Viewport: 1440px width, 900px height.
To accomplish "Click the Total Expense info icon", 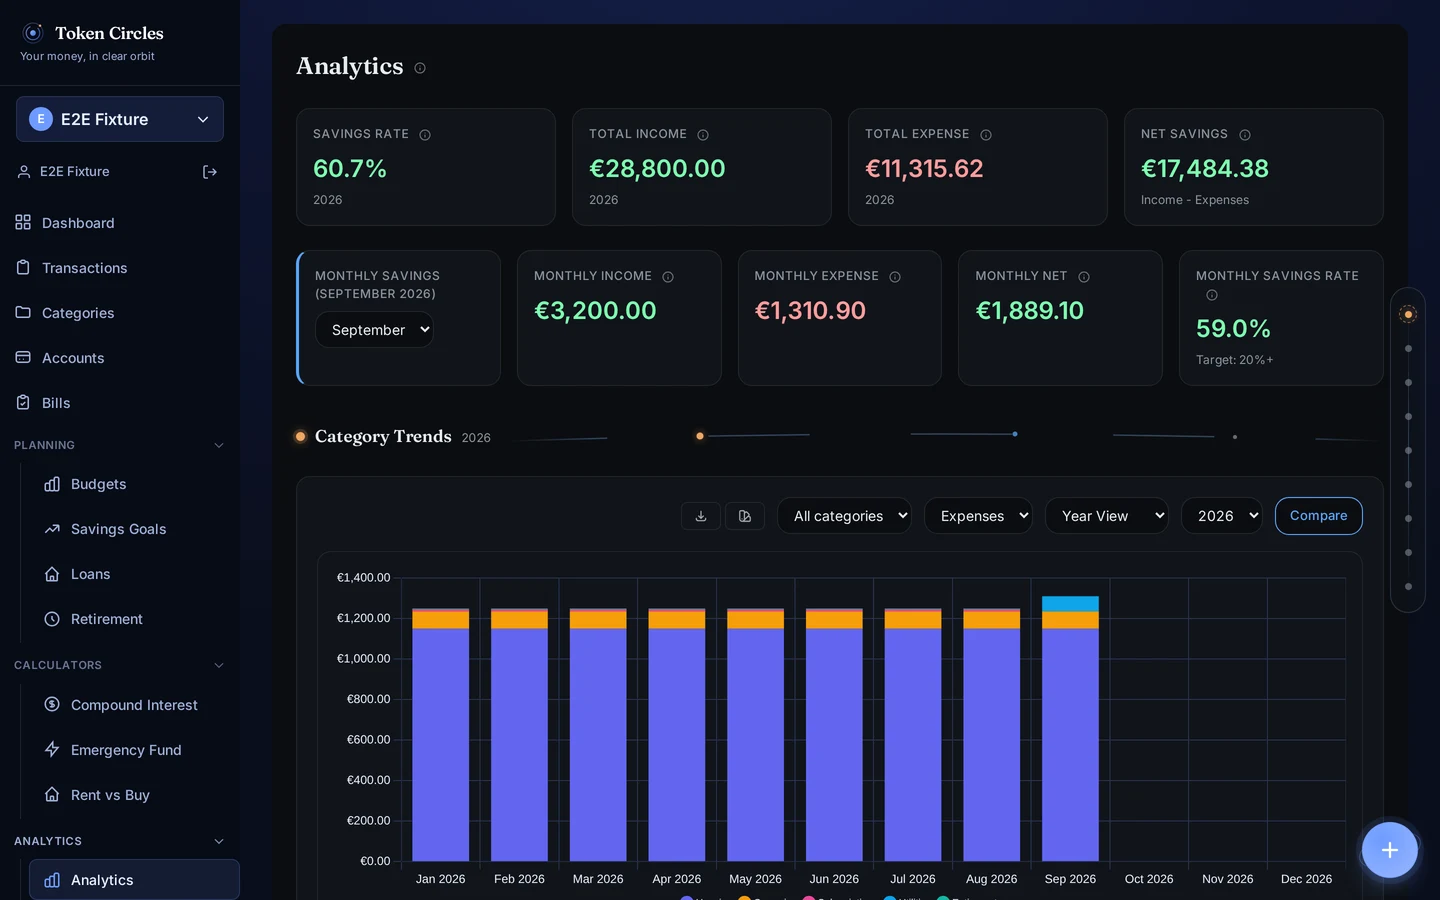I will 986,135.
